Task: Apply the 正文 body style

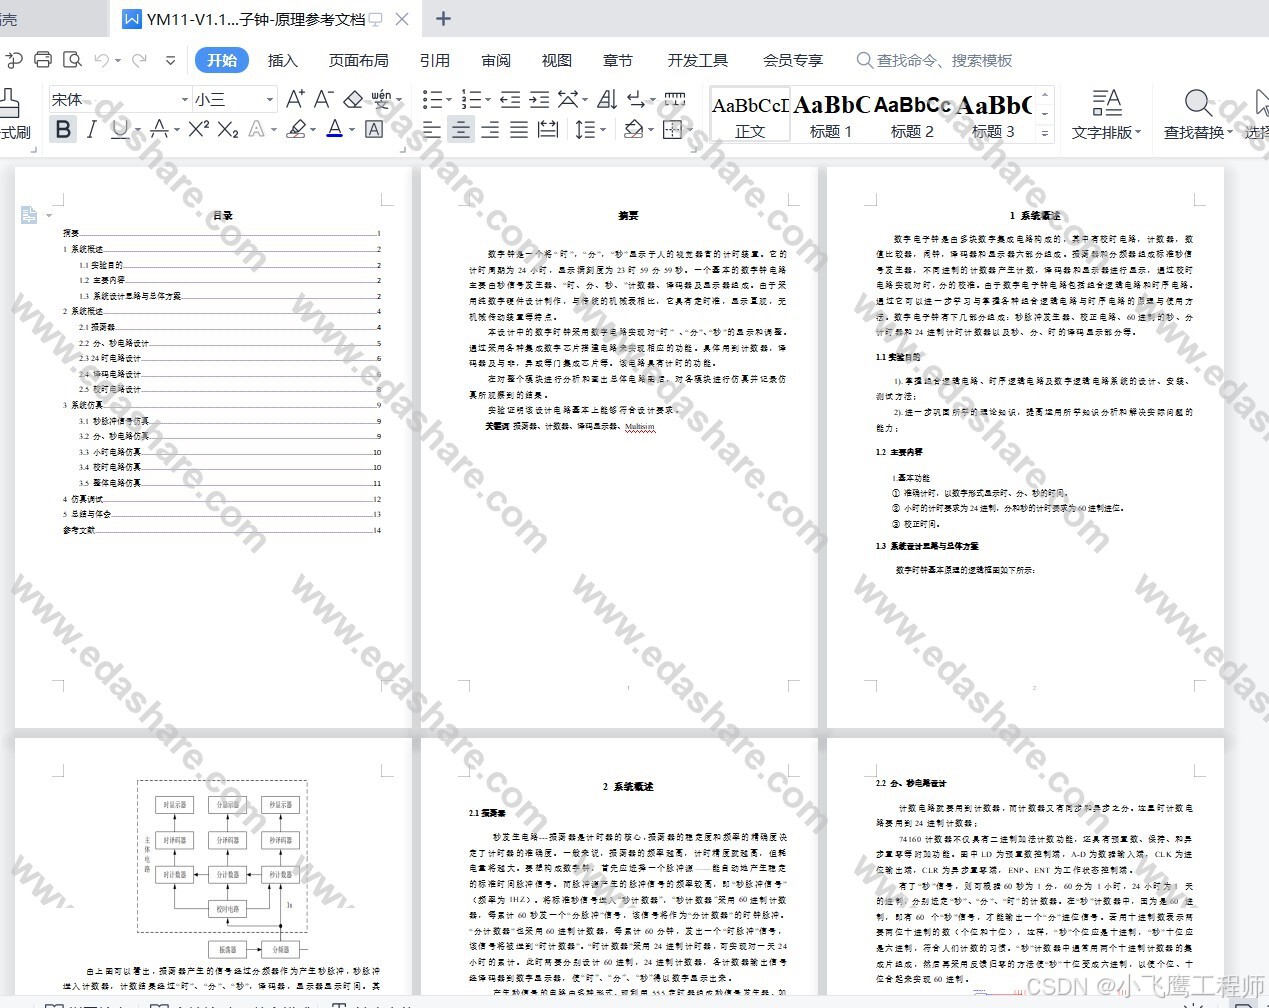Action: (750, 115)
